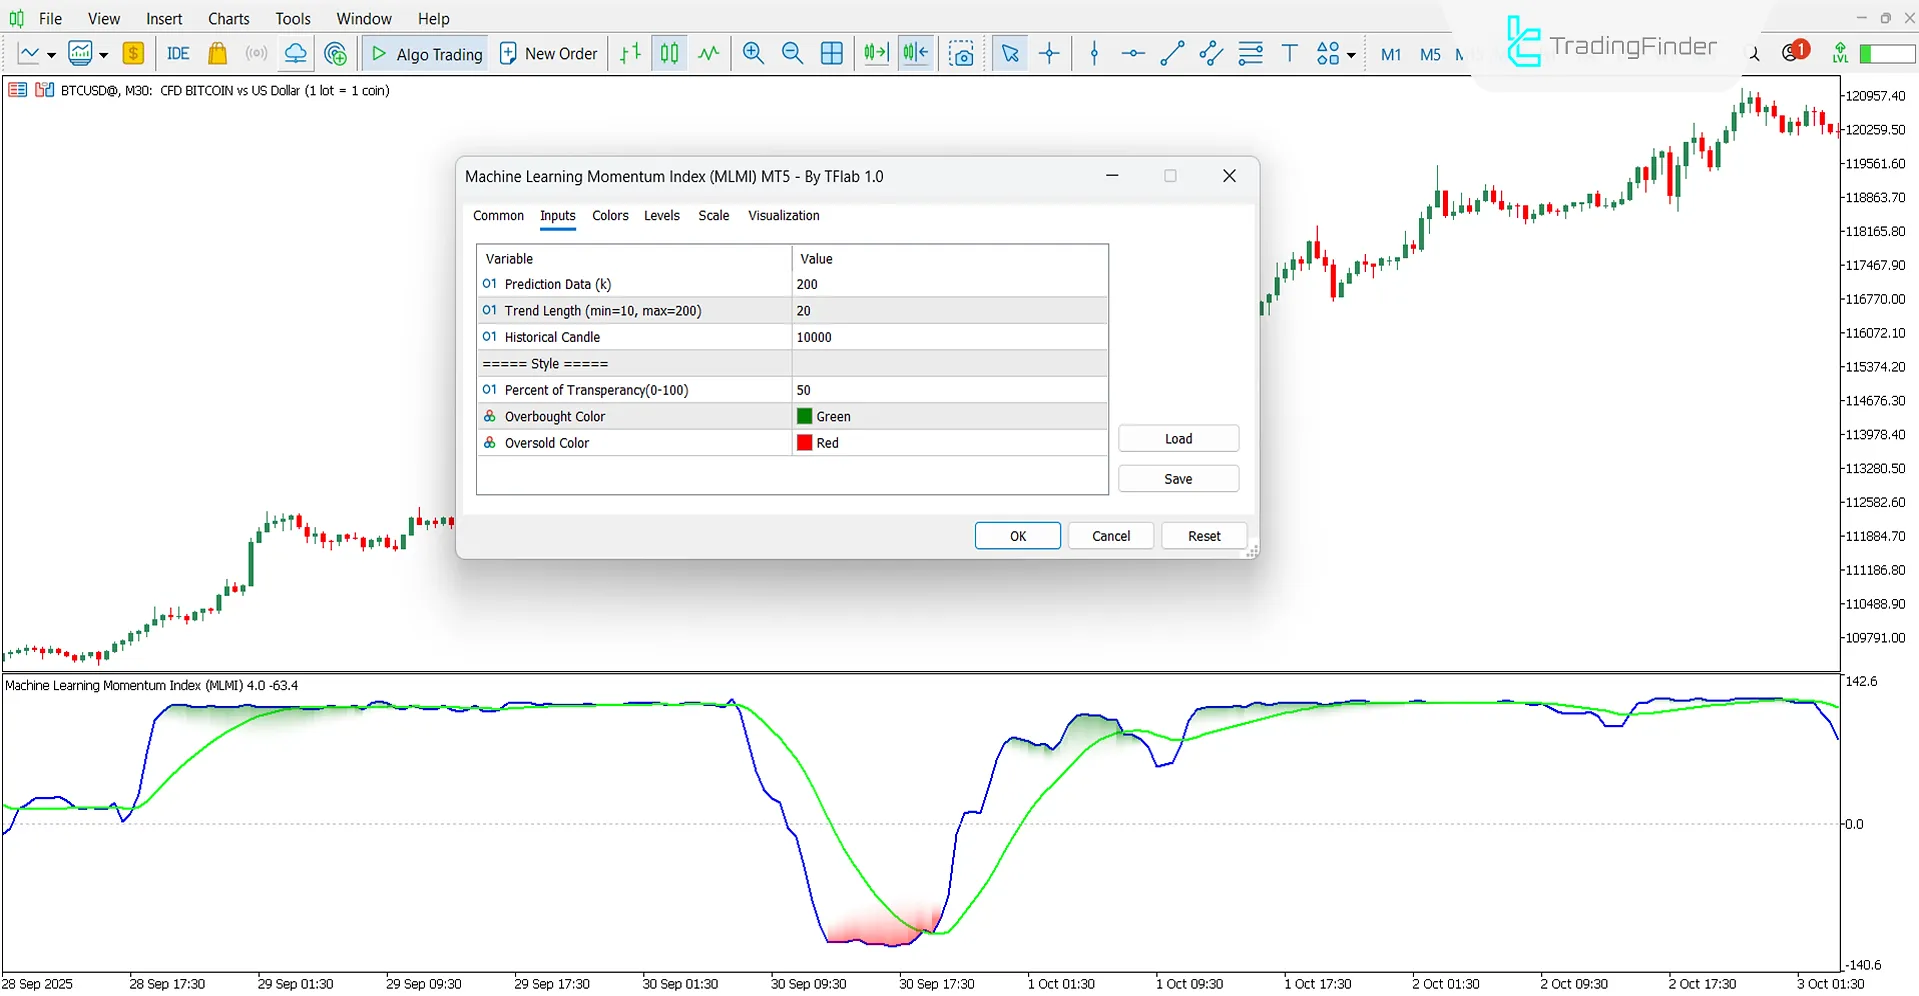1919x996 pixels.
Task: Open the Charts menu
Action: click(228, 19)
